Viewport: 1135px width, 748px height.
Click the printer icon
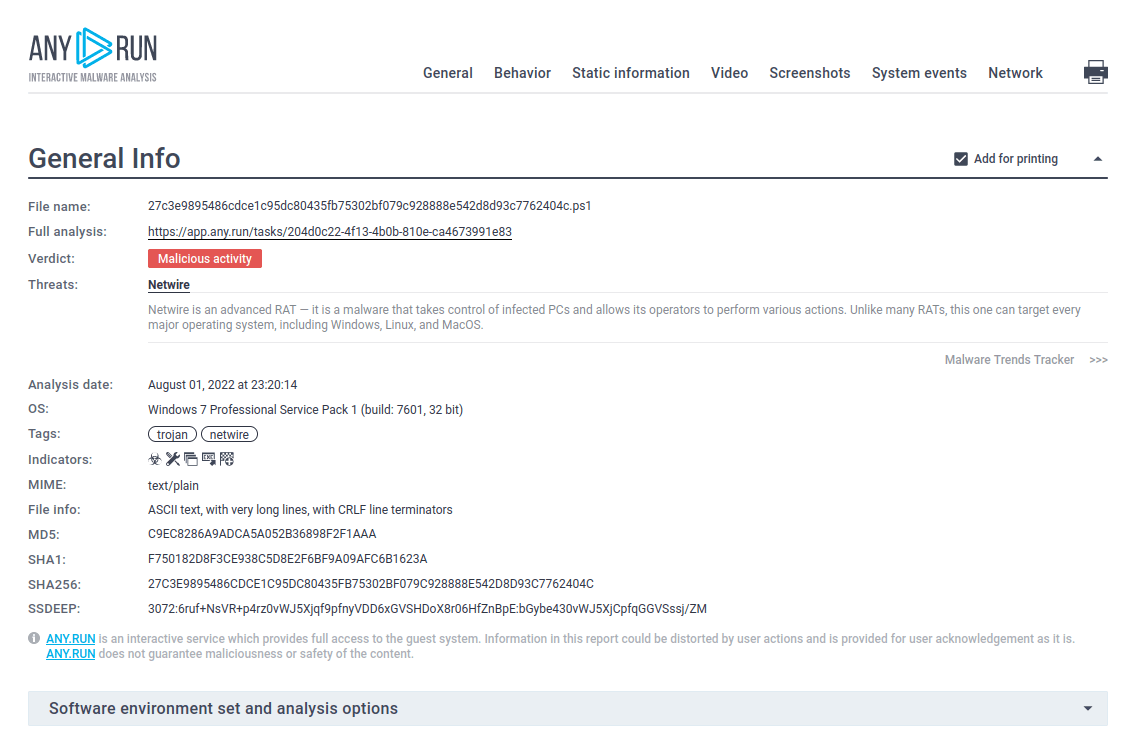1095,72
